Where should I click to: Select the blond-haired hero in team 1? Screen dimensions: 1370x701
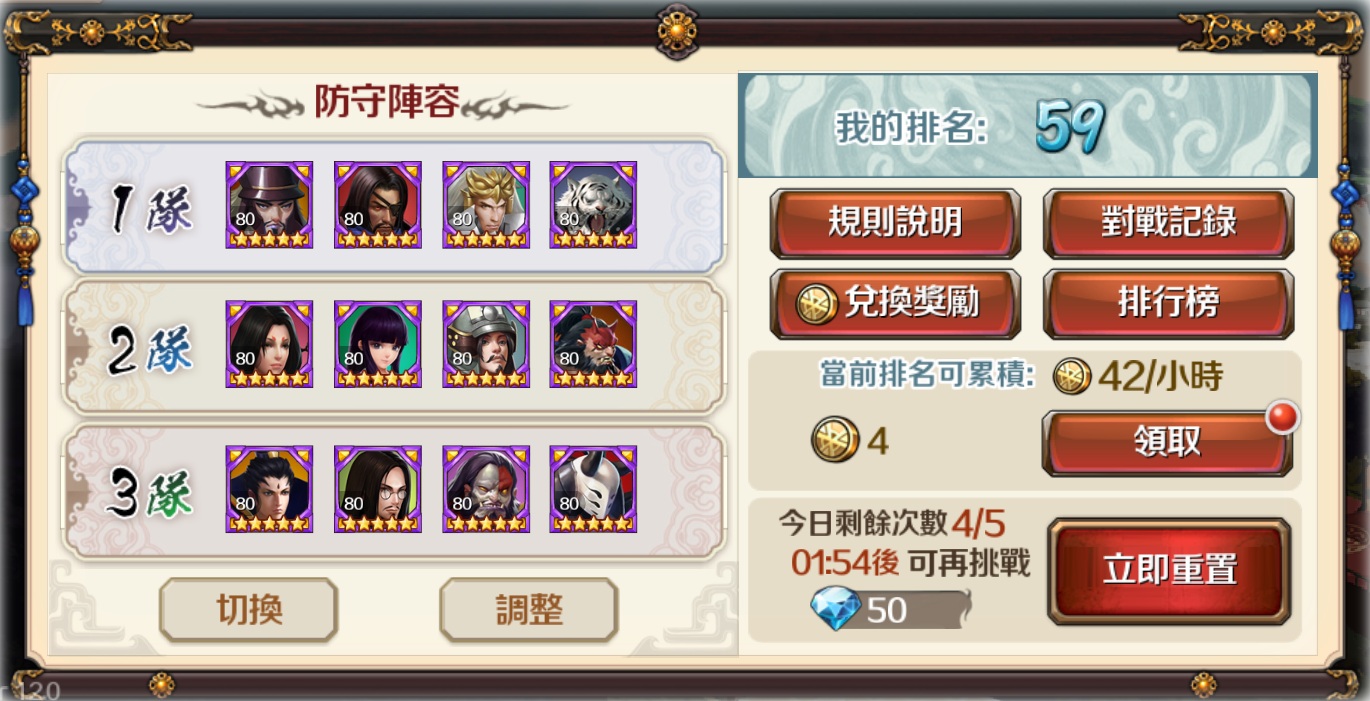pyautogui.click(x=485, y=205)
